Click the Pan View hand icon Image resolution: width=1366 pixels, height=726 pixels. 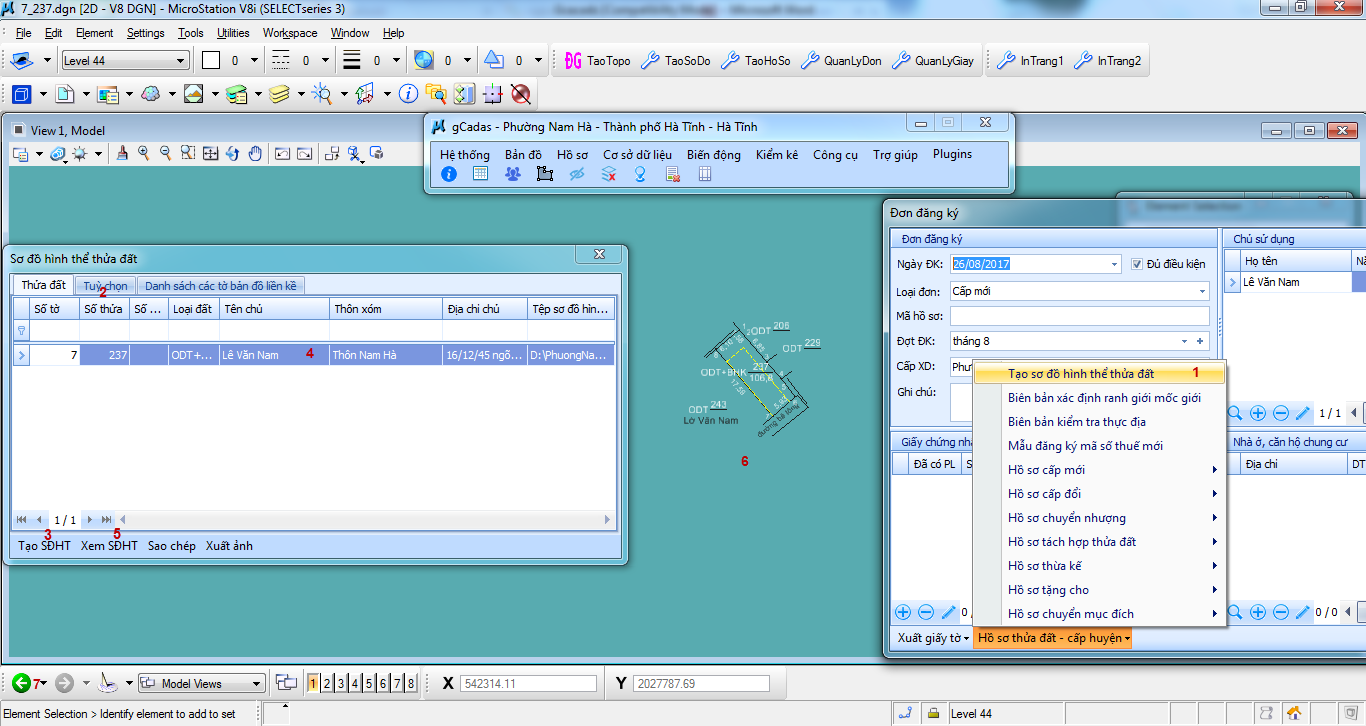tap(255, 153)
